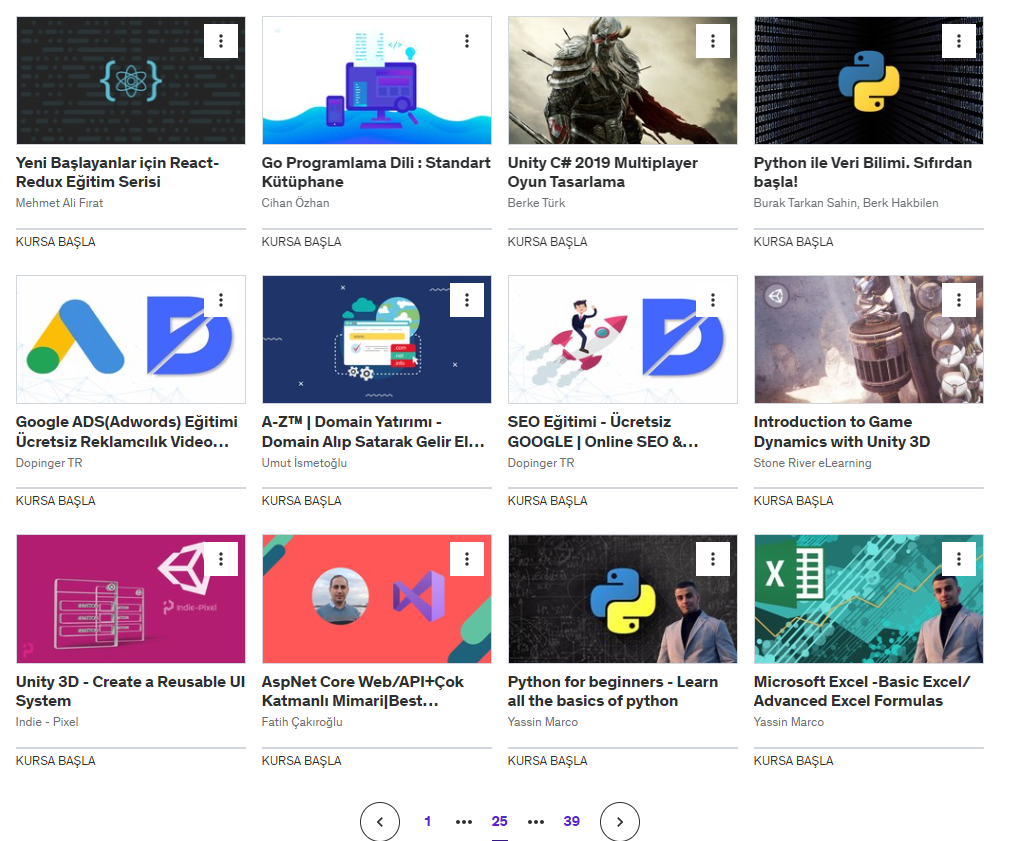Viewport: 1015px width, 841px height.
Task: Go to previous page with left arrow
Action: tap(380, 822)
